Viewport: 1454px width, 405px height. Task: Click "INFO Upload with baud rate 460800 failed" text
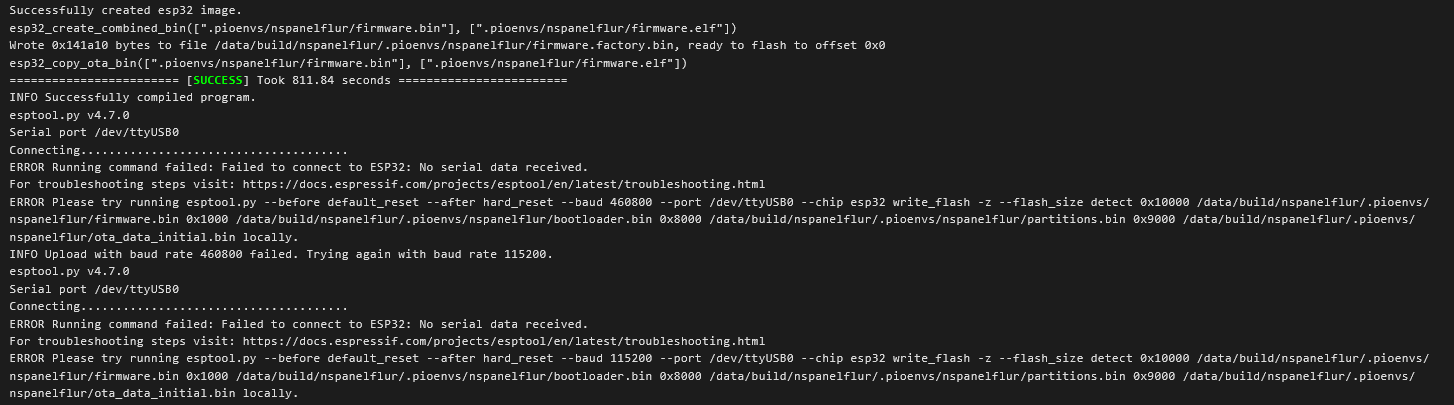point(150,254)
